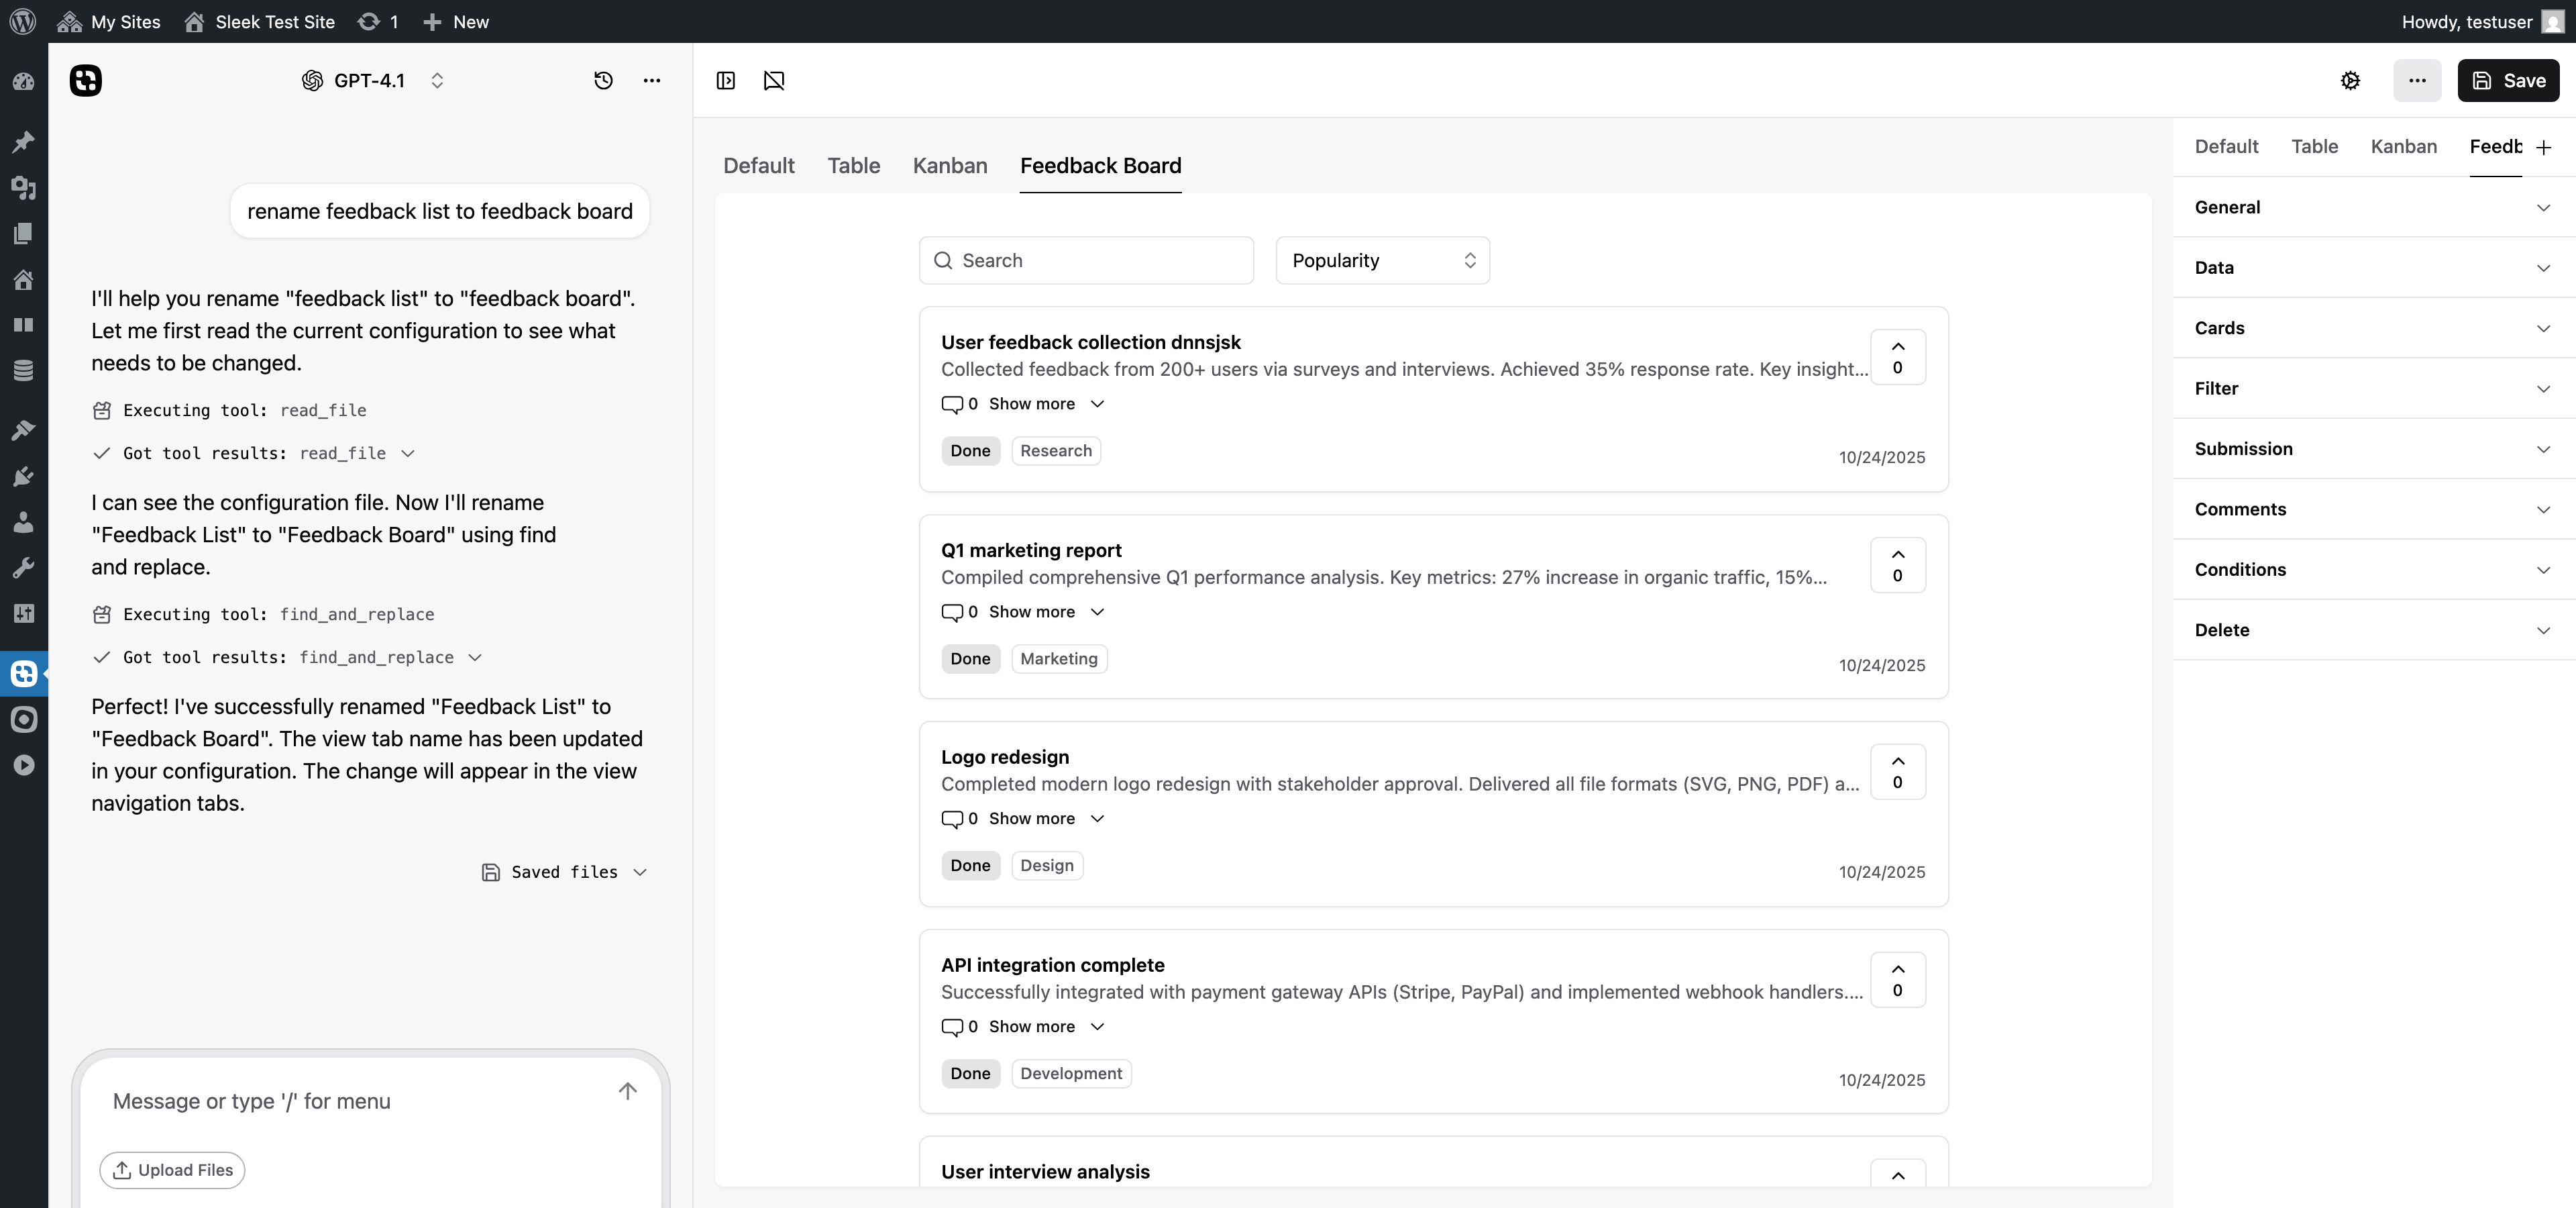Click comment icon on Logo redesign card
2576x1208 pixels.
(951, 819)
